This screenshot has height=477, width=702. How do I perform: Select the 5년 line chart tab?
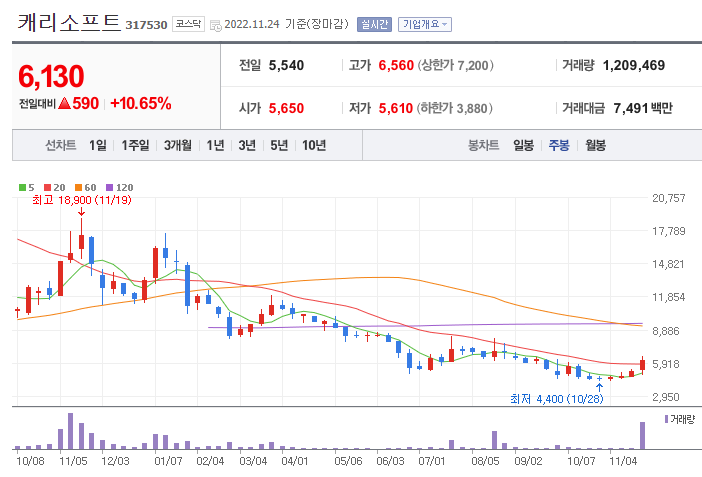coord(279,145)
